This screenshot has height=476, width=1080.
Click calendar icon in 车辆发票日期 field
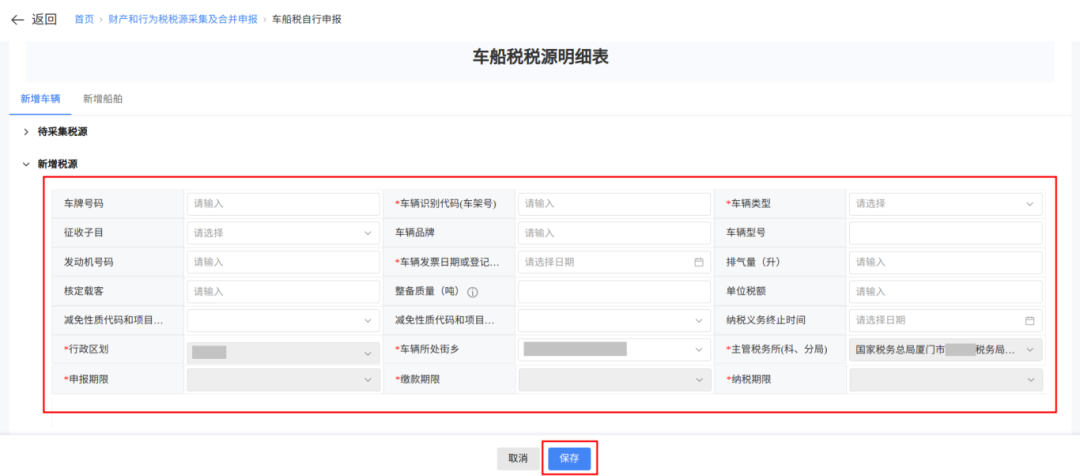click(x=698, y=262)
